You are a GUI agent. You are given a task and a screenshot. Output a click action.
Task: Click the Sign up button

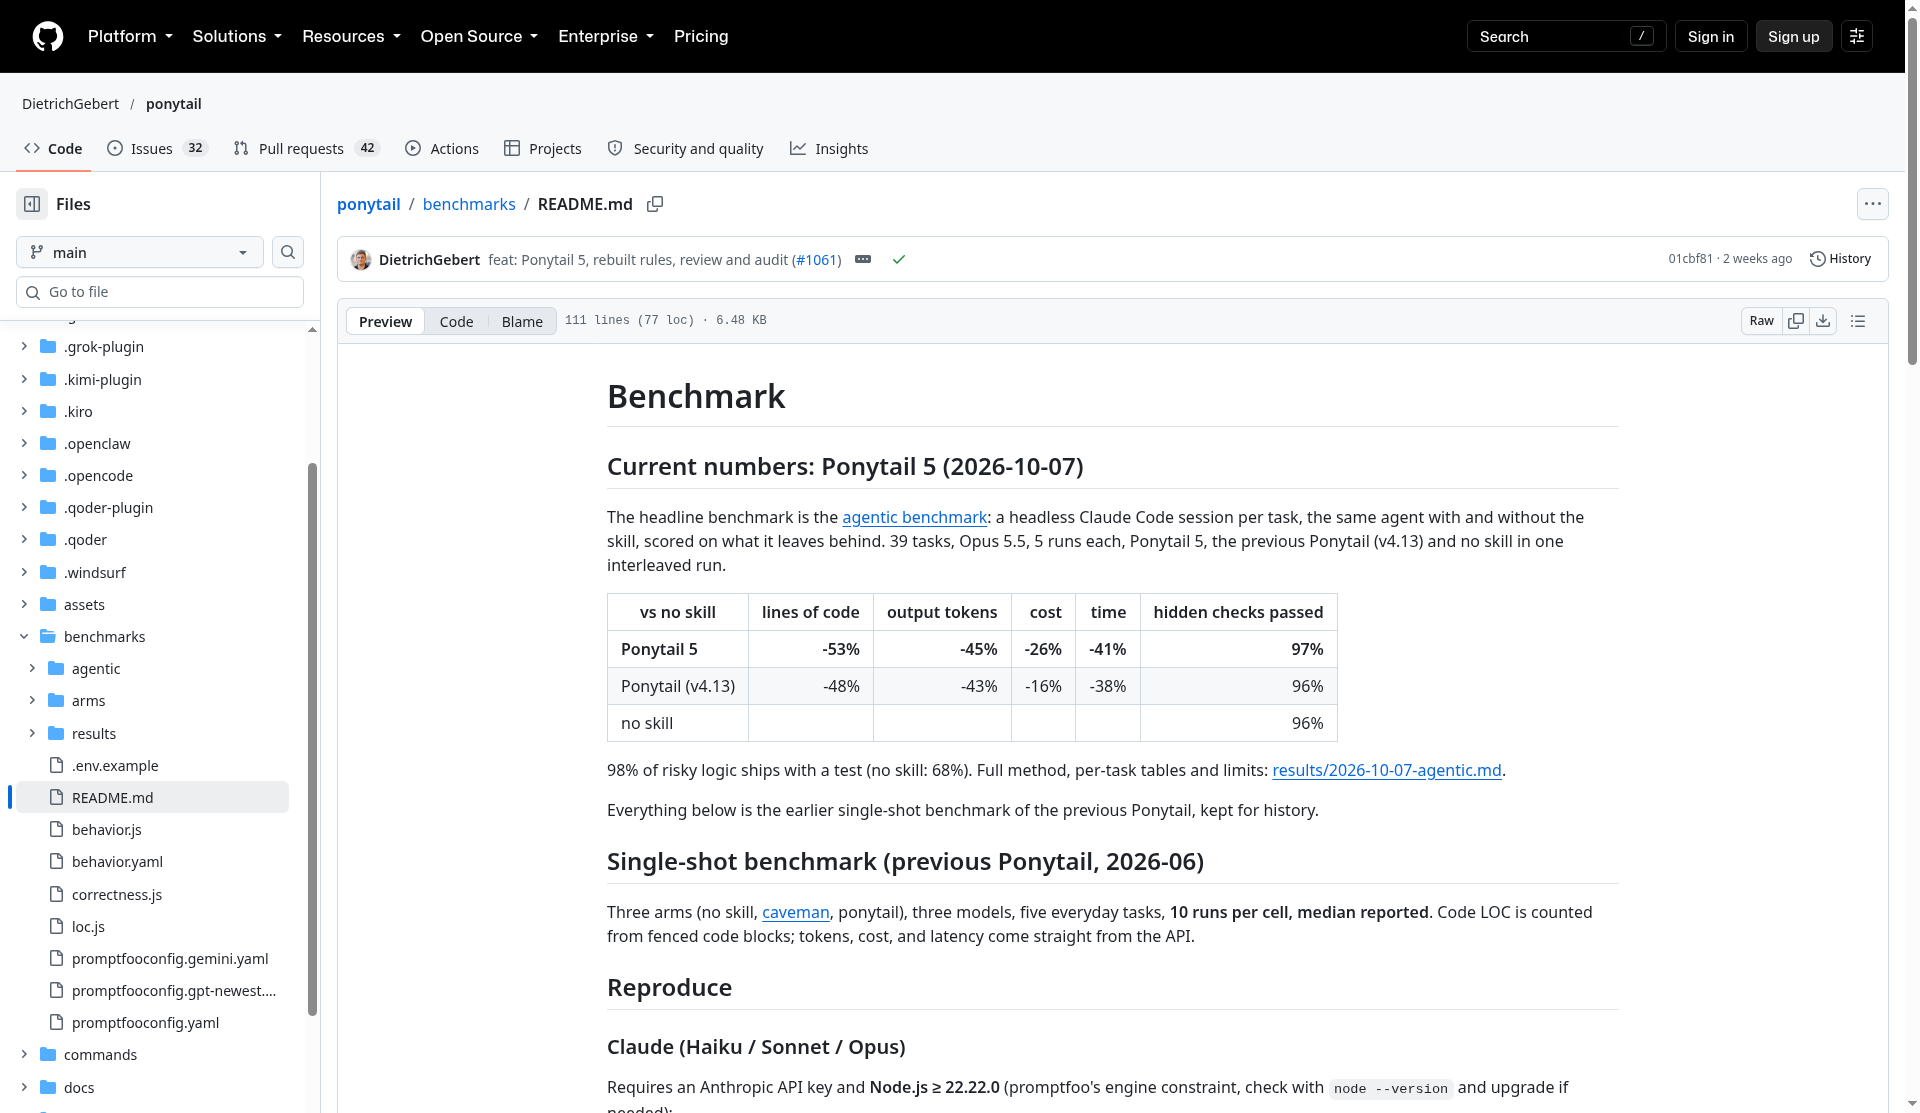pyautogui.click(x=1794, y=36)
